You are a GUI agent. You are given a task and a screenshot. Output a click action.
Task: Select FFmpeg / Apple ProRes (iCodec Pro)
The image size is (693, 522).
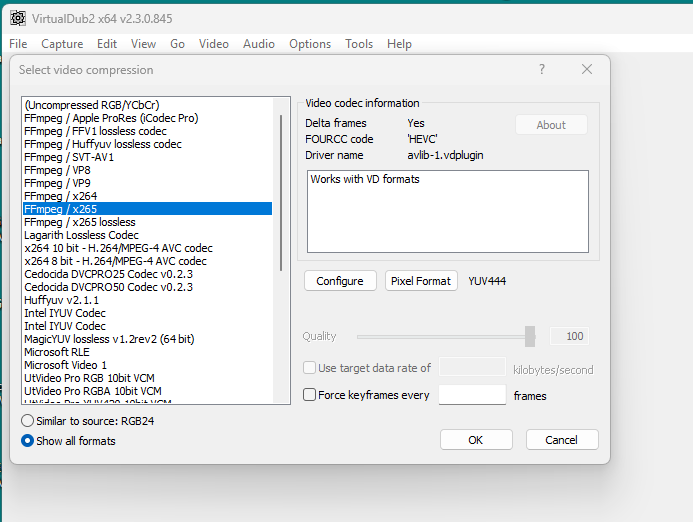coord(147,118)
